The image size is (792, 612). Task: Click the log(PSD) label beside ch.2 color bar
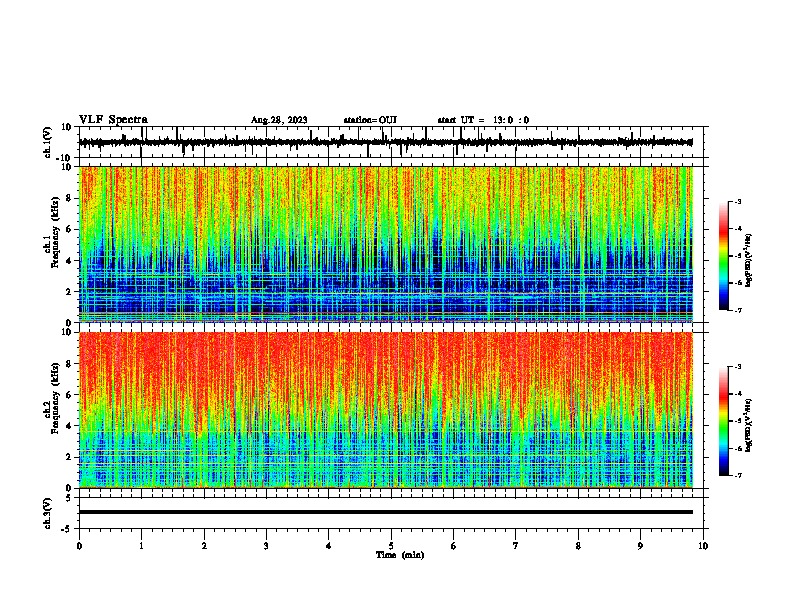click(749, 425)
